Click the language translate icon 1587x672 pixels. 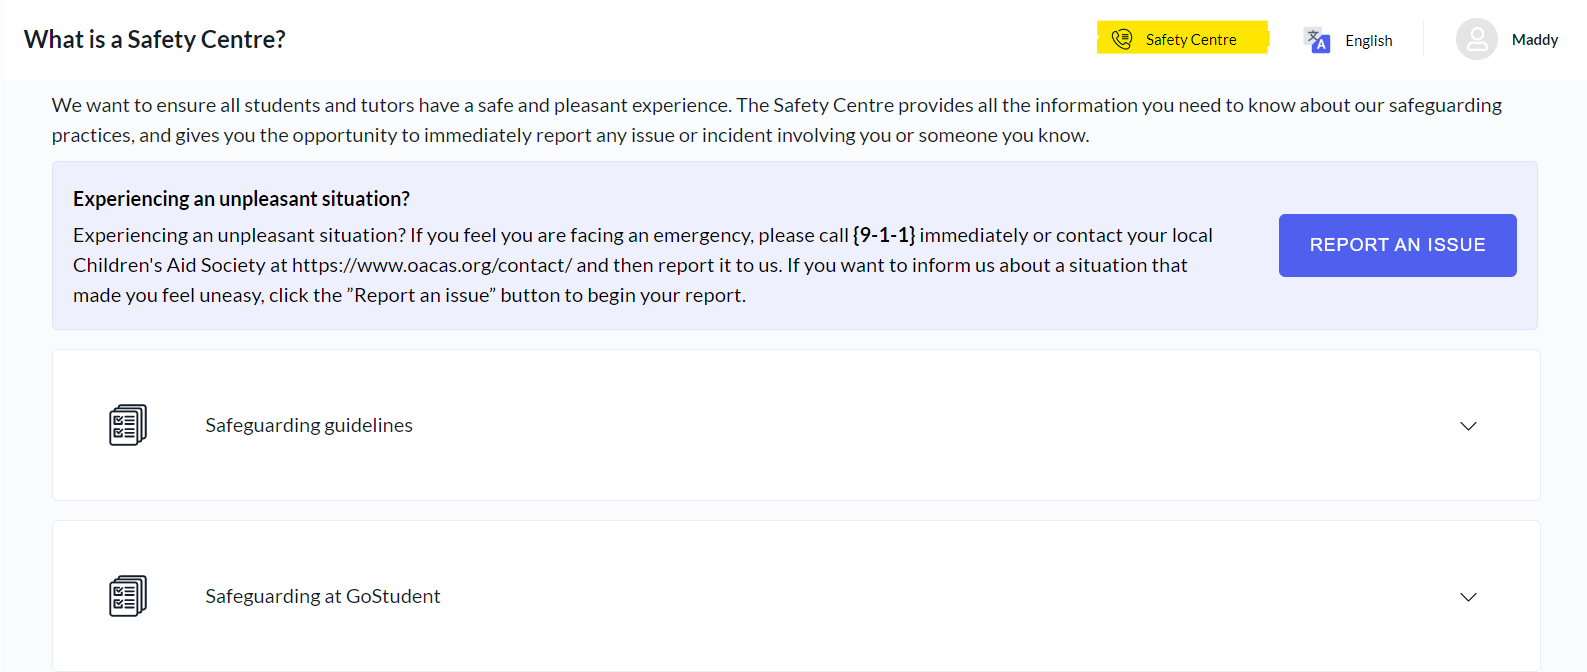[x=1317, y=40]
